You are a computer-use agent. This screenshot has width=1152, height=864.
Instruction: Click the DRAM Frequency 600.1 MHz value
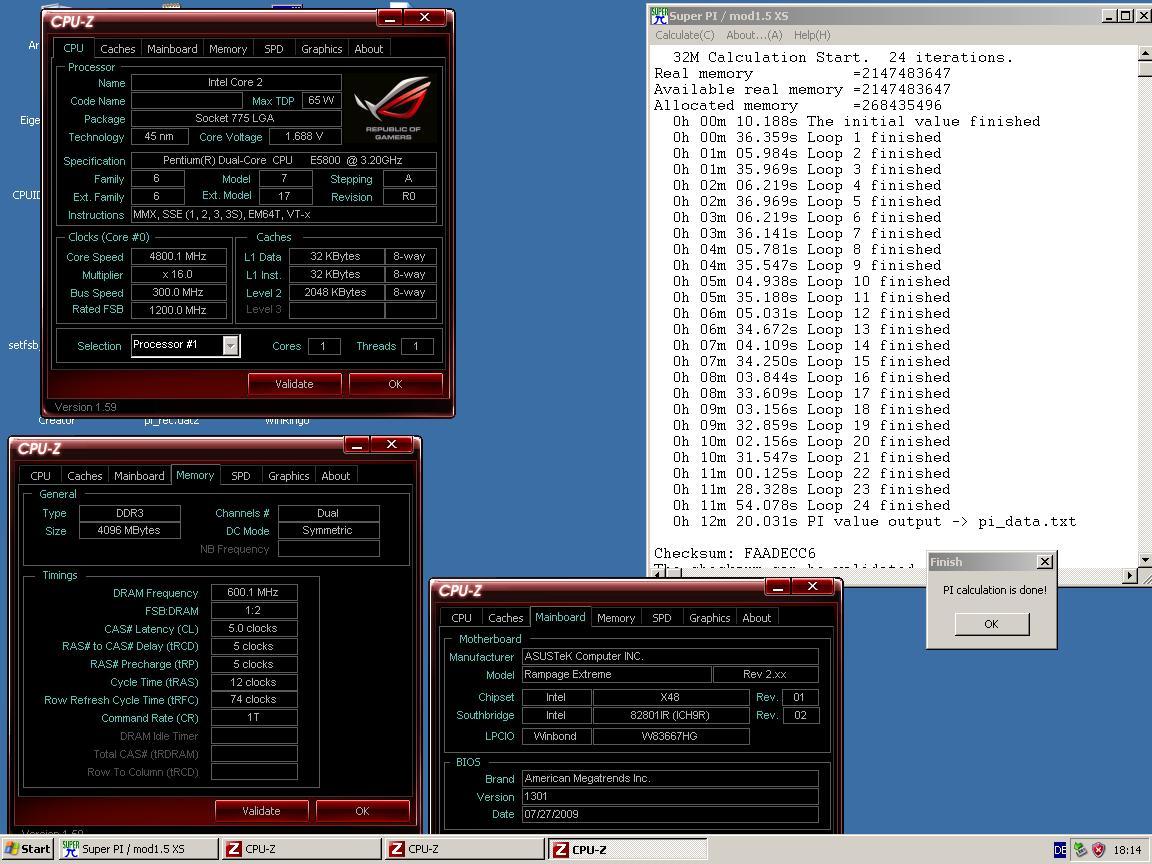pos(253,592)
